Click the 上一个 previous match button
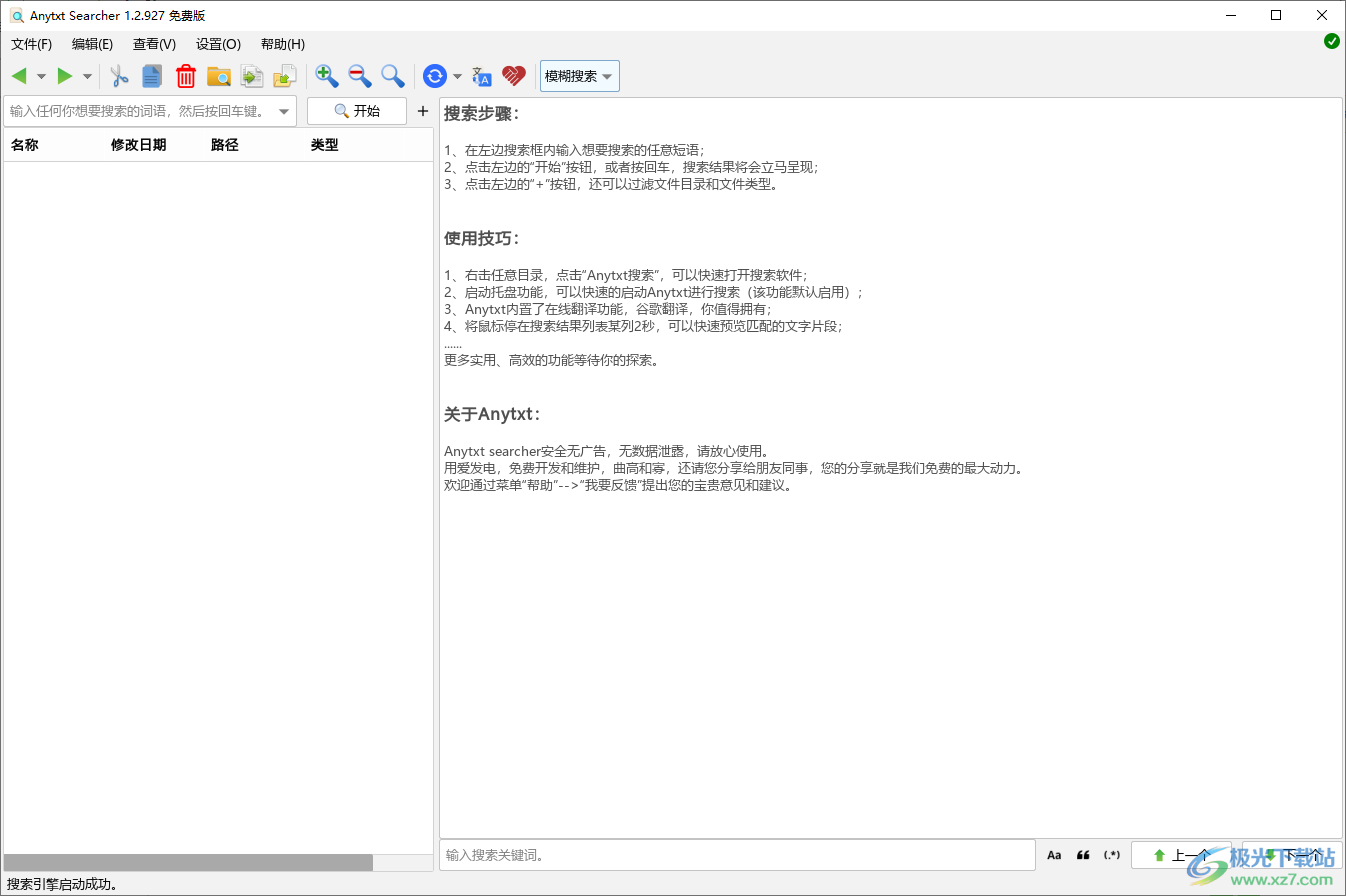1346x896 pixels. coord(1181,855)
